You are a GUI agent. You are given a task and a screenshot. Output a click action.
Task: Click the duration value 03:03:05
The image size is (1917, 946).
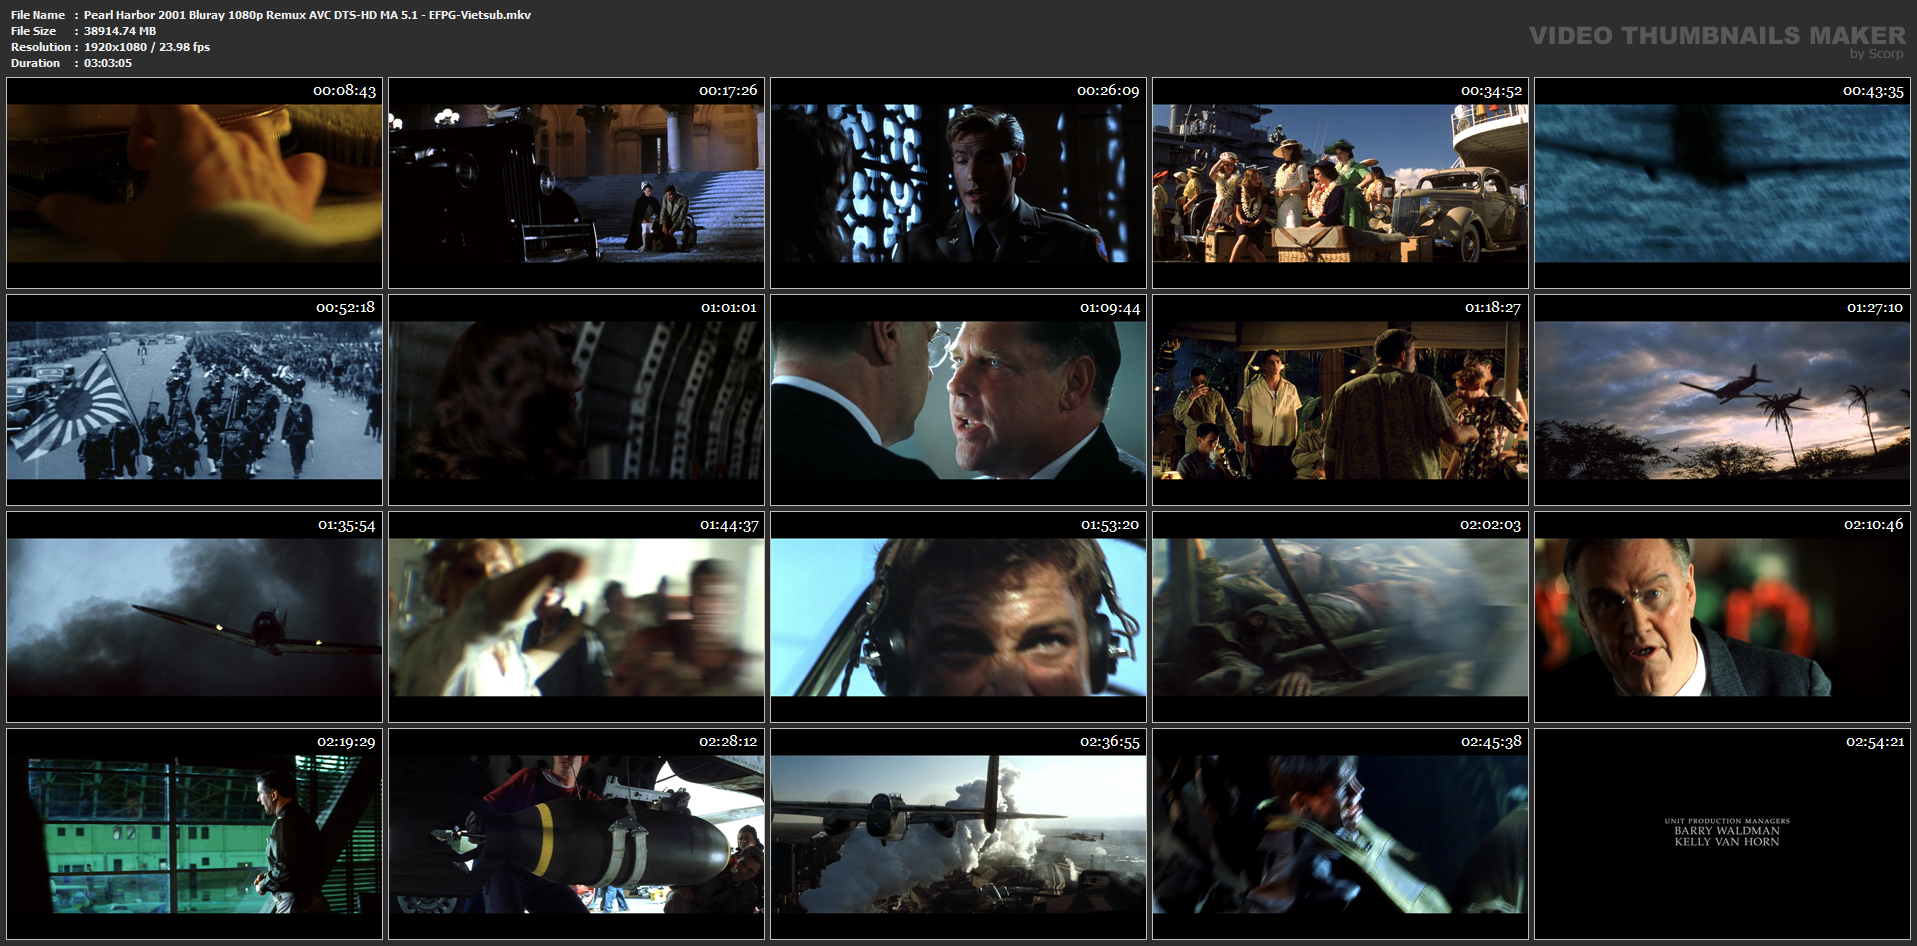pos(108,63)
